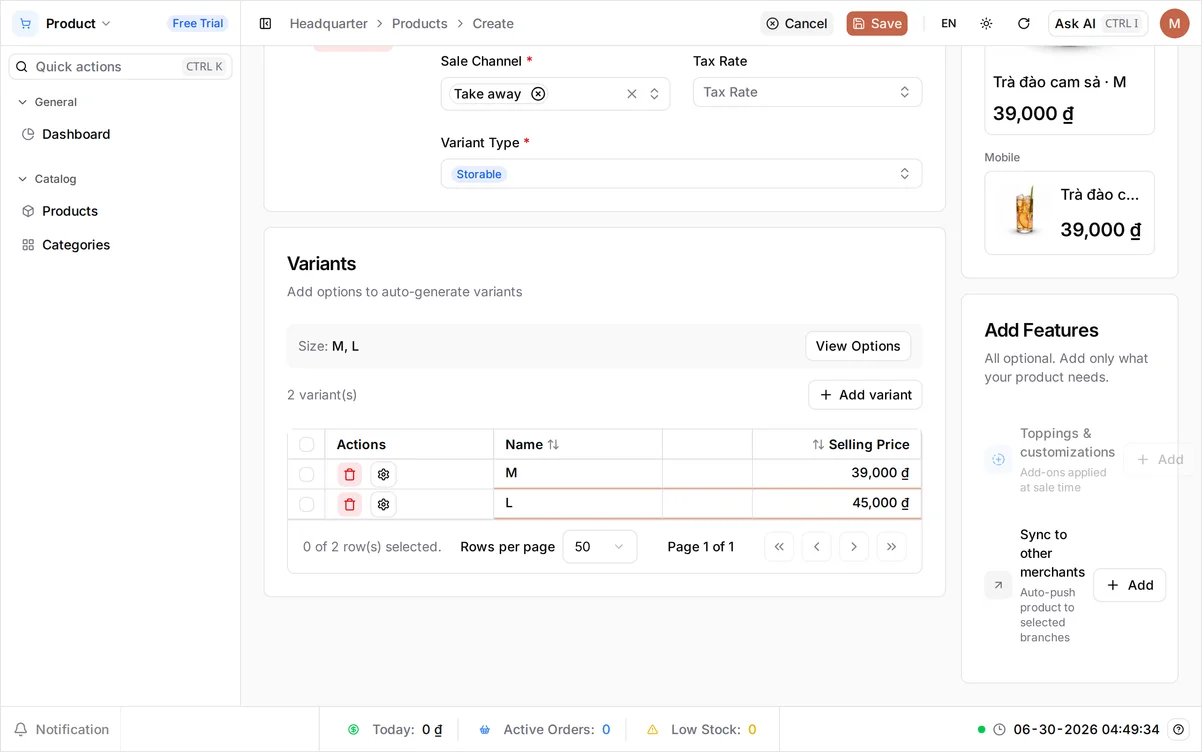Toggle the sidebar panel icon
The height and width of the screenshot is (752, 1202).
265,23
